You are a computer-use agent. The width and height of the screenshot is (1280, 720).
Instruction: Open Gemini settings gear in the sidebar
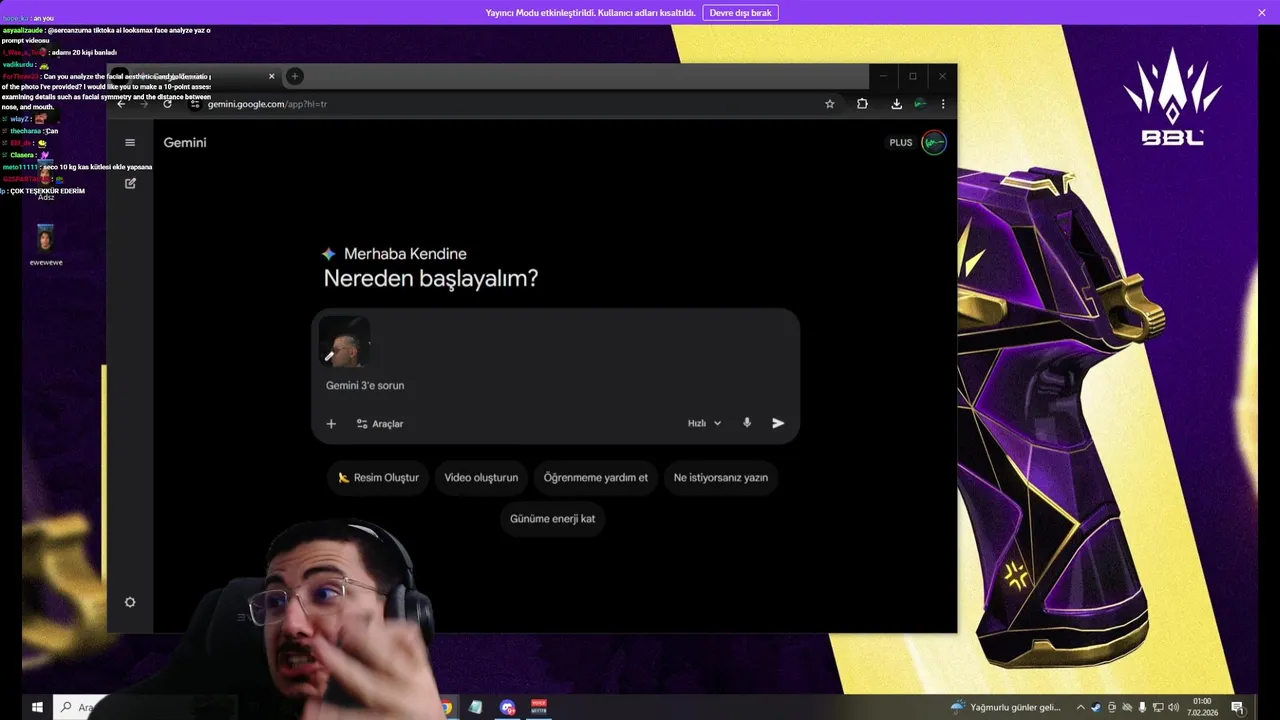(130, 602)
